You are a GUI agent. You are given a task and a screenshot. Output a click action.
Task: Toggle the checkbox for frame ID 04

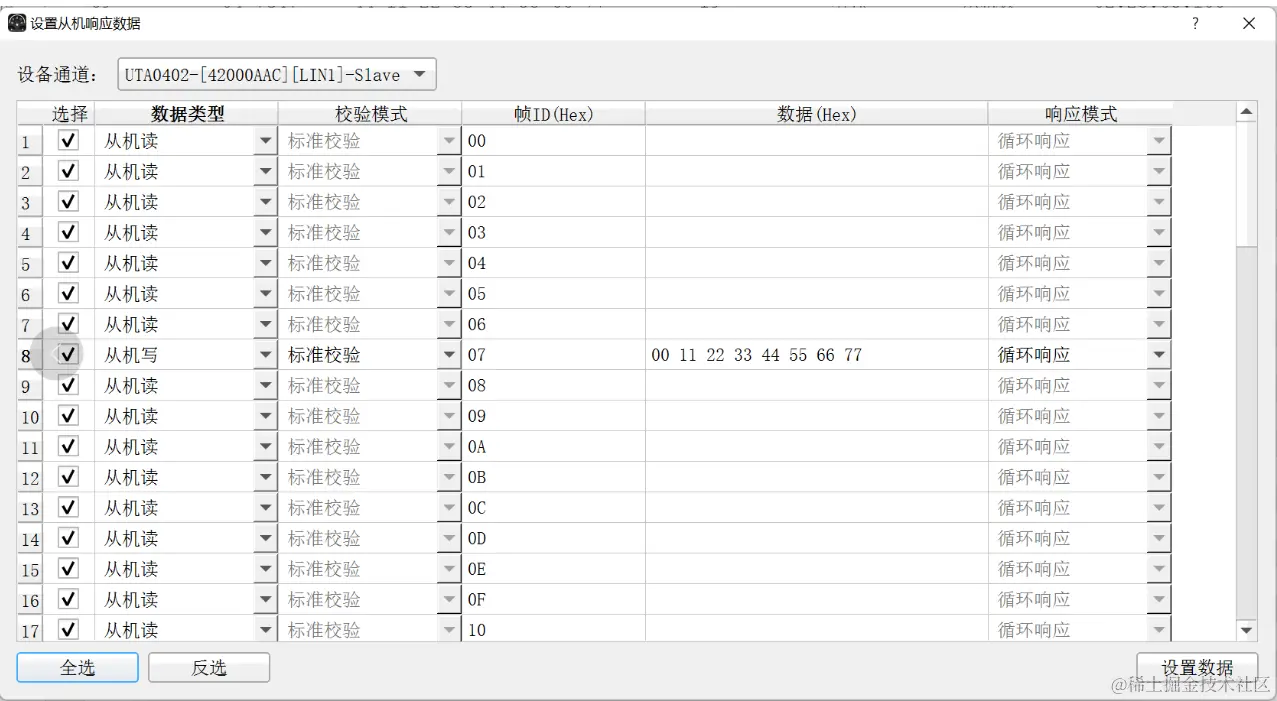(69, 263)
